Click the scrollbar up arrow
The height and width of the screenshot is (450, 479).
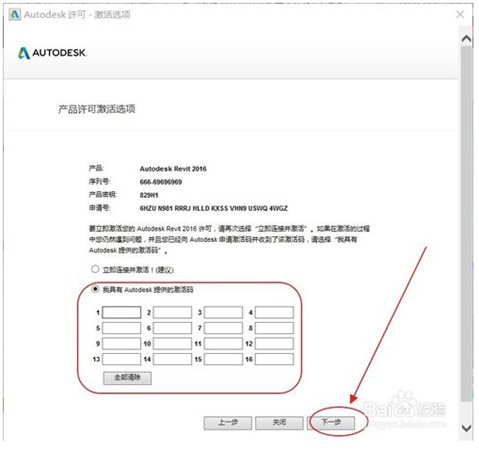[466, 39]
